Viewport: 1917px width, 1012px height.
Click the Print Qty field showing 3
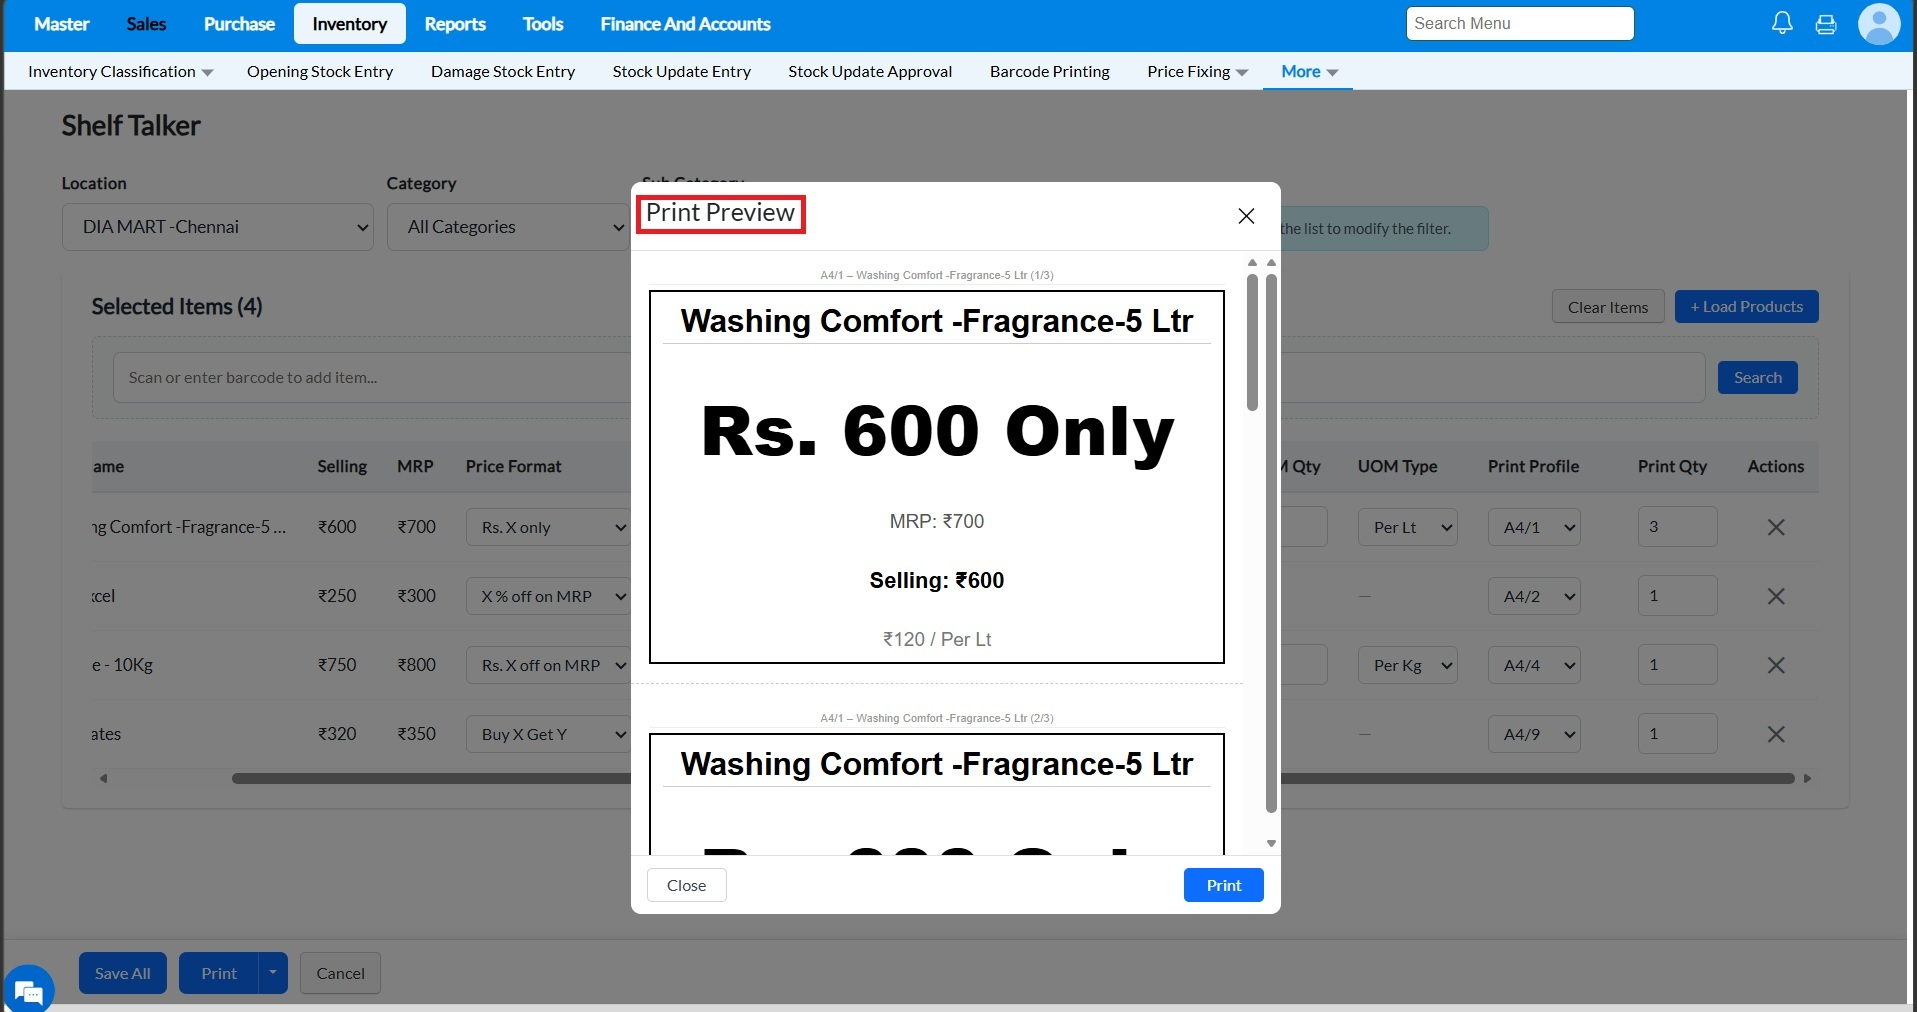pyautogui.click(x=1678, y=527)
